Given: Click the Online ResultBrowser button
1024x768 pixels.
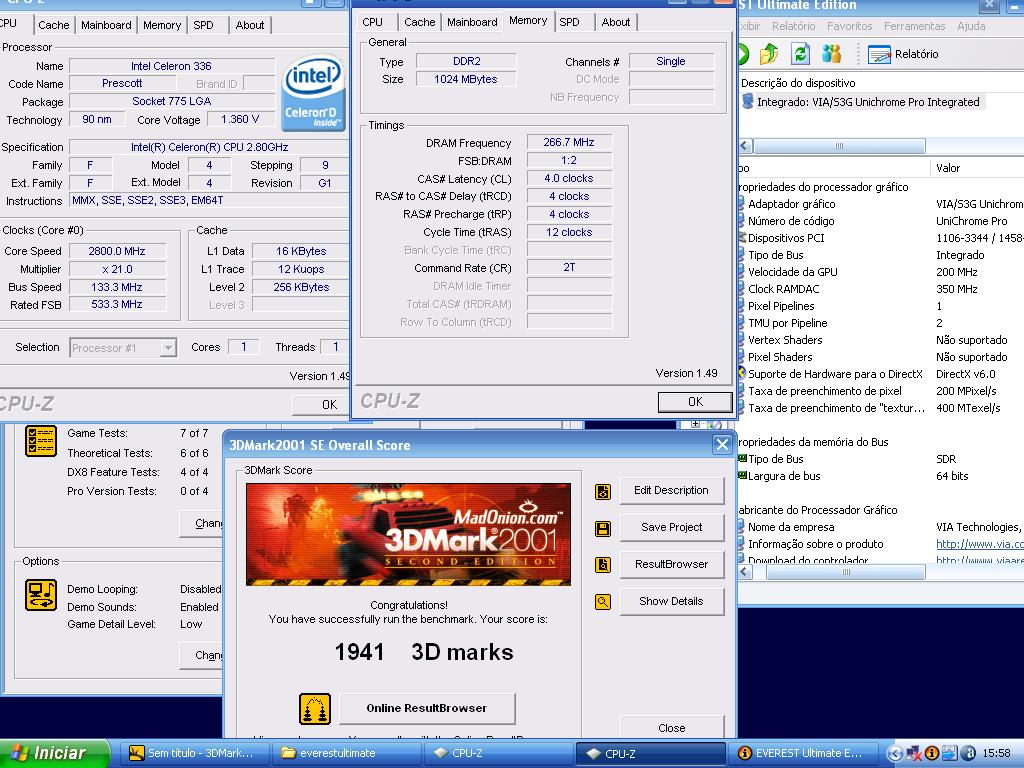Looking at the screenshot, I should (x=426, y=708).
